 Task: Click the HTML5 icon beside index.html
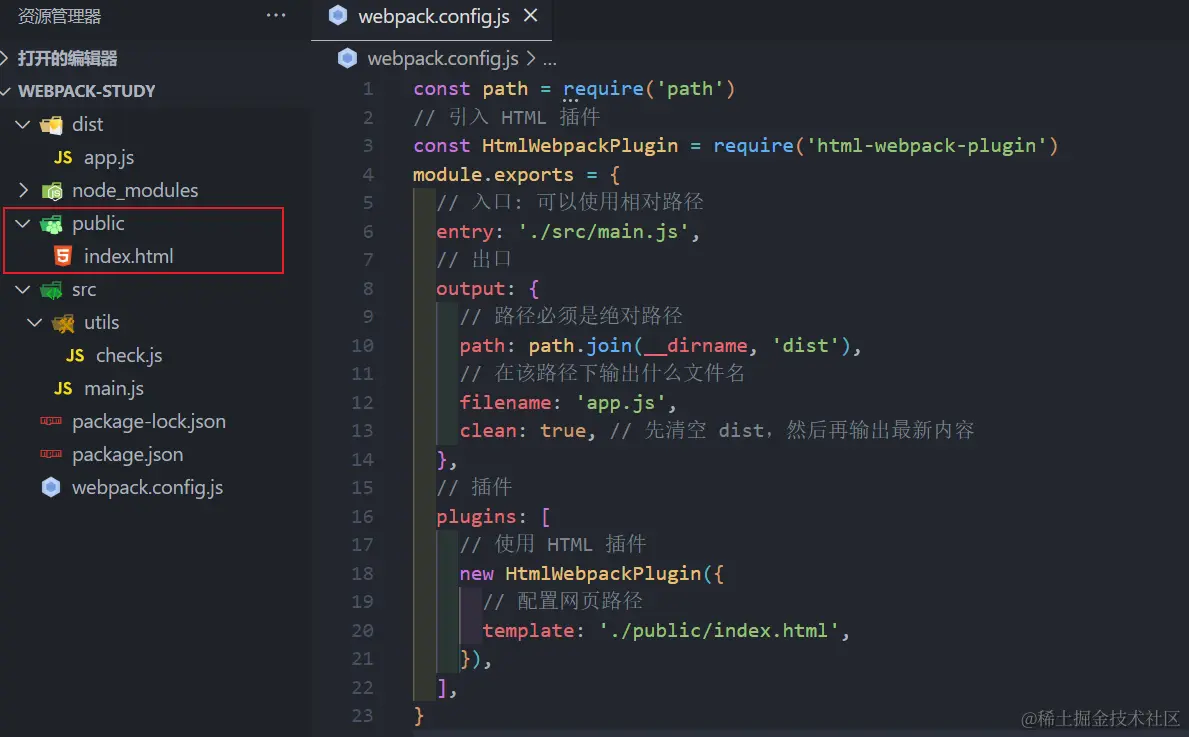(63, 256)
